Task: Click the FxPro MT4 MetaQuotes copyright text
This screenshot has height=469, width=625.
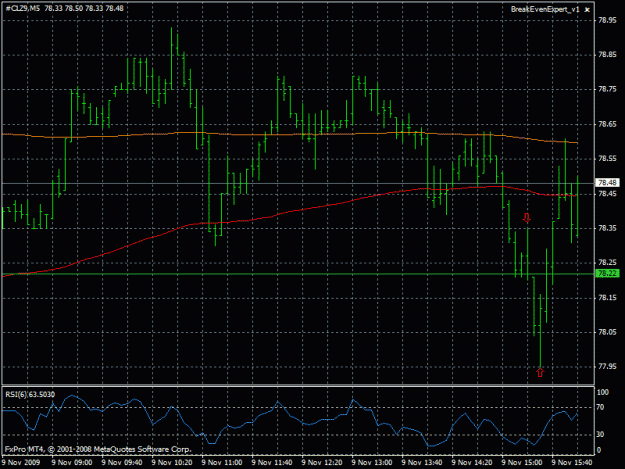Action: [98, 449]
